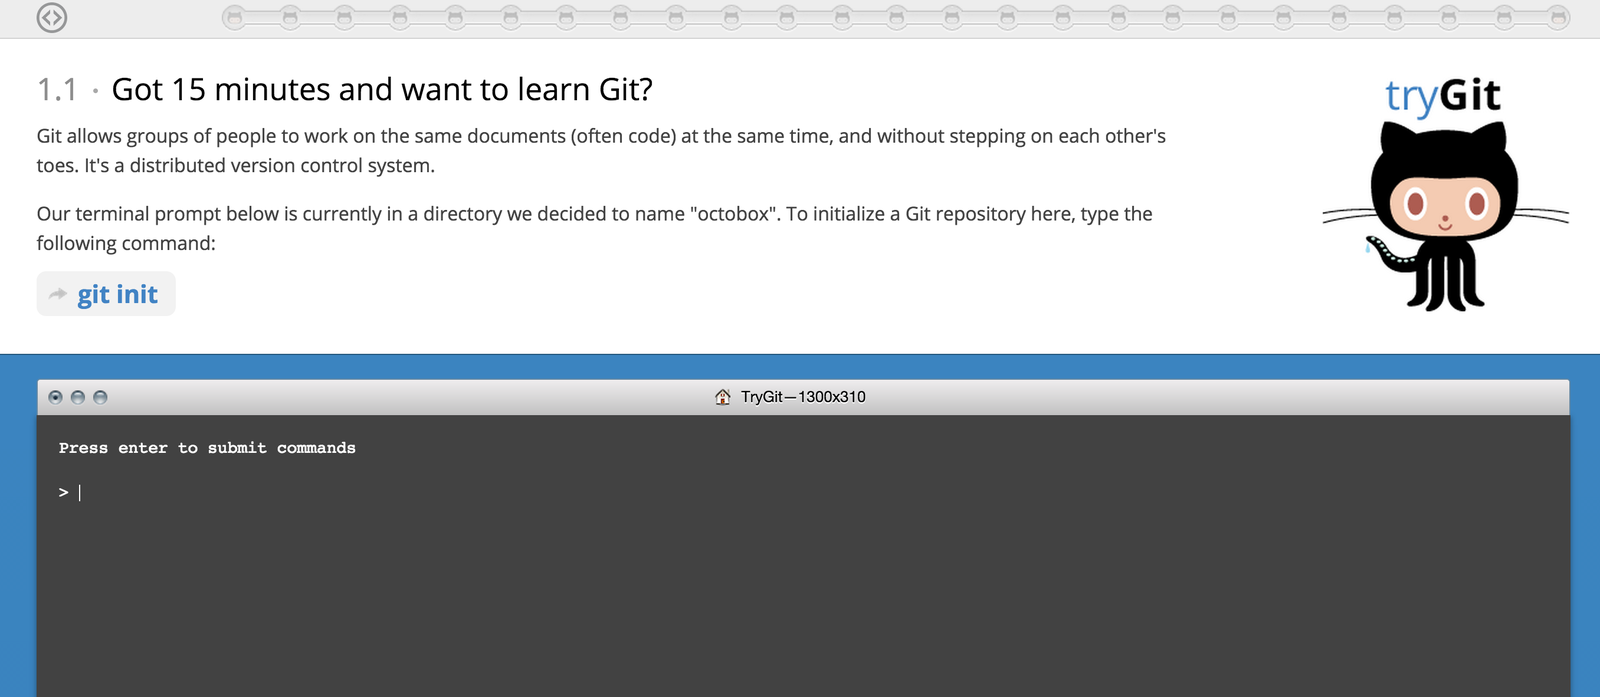
Task: Click the first octocat marker on progress bar
Action: tap(234, 17)
